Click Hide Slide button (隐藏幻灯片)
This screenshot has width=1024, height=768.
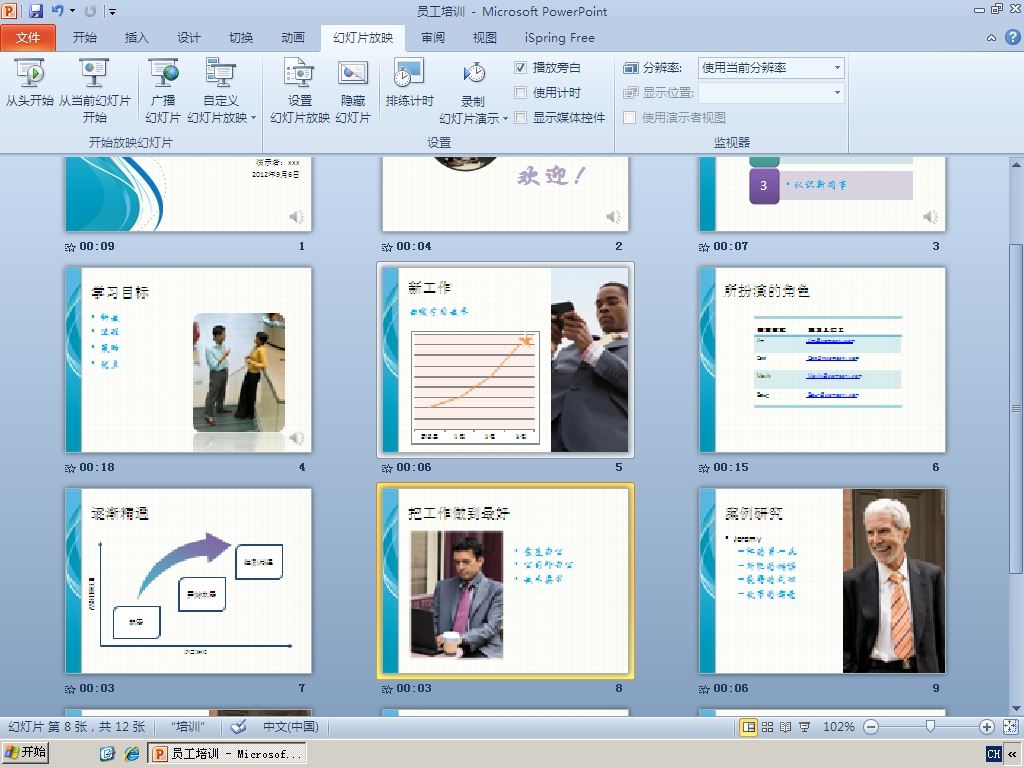point(353,91)
